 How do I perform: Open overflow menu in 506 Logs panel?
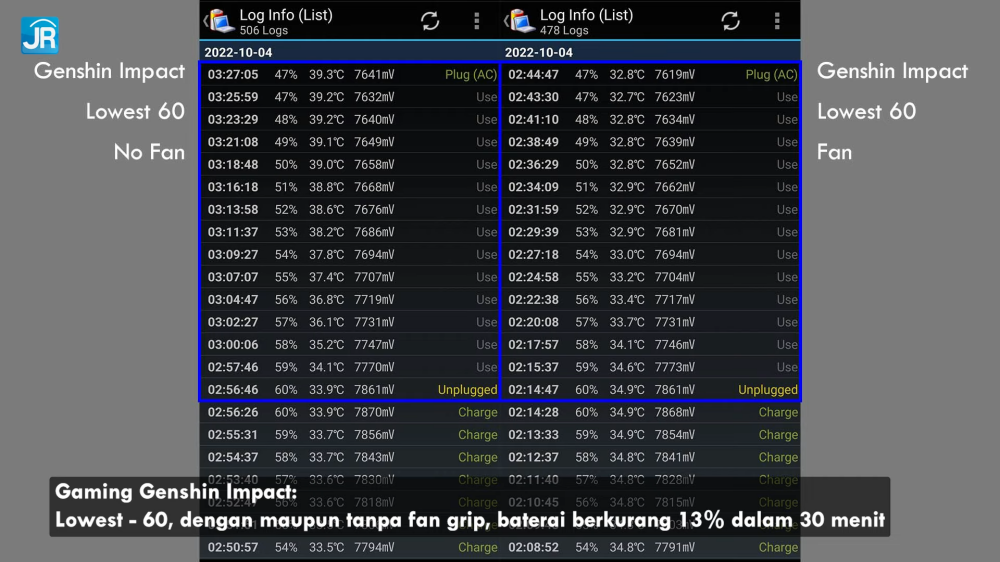coord(476,21)
